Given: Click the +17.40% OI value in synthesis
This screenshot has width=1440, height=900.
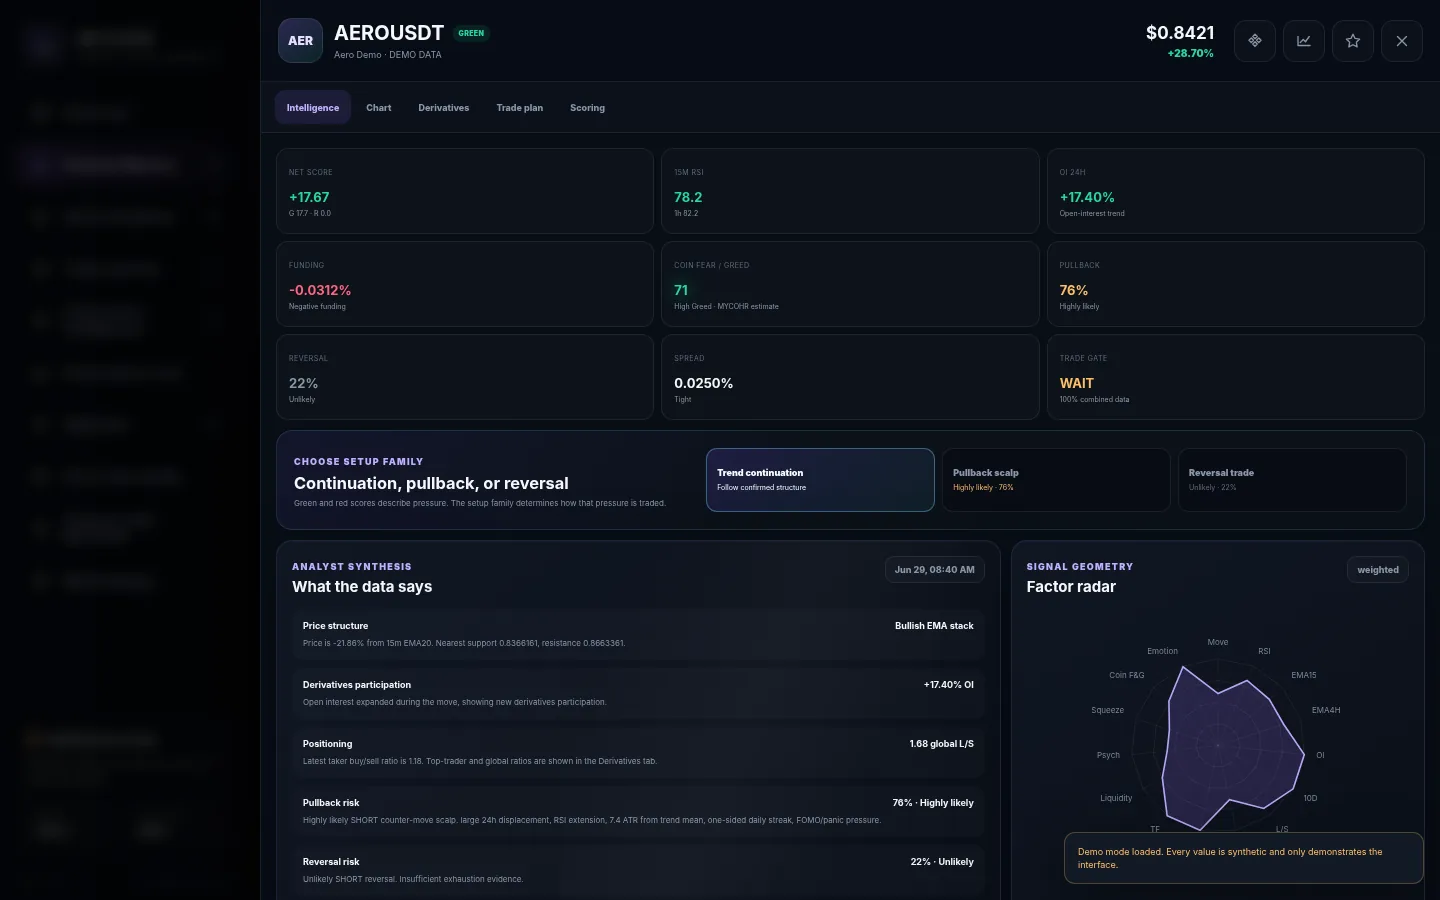Looking at the screenshot, I should tap(949, 685).
